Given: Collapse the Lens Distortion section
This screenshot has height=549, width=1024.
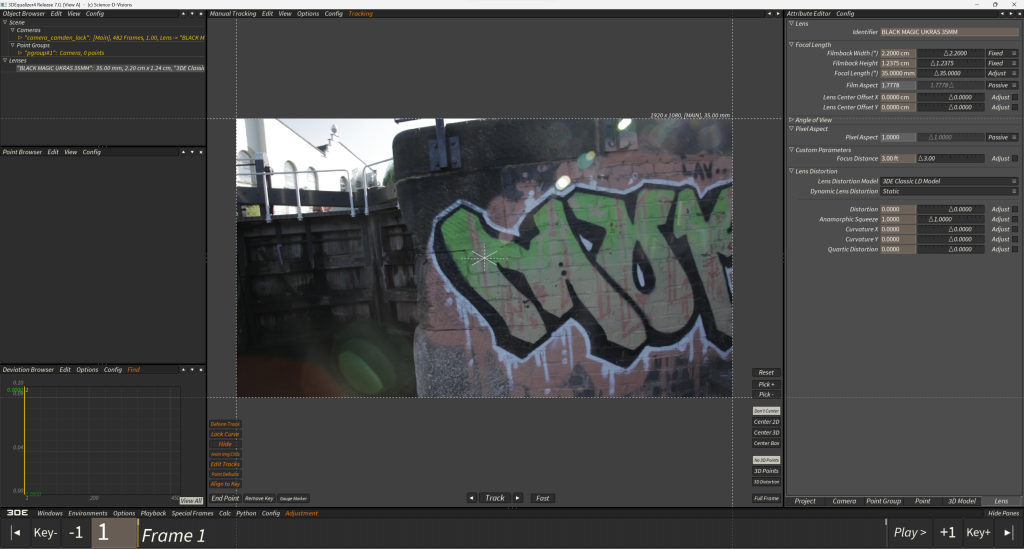Looking at the screenshot, I should [791, 171].
